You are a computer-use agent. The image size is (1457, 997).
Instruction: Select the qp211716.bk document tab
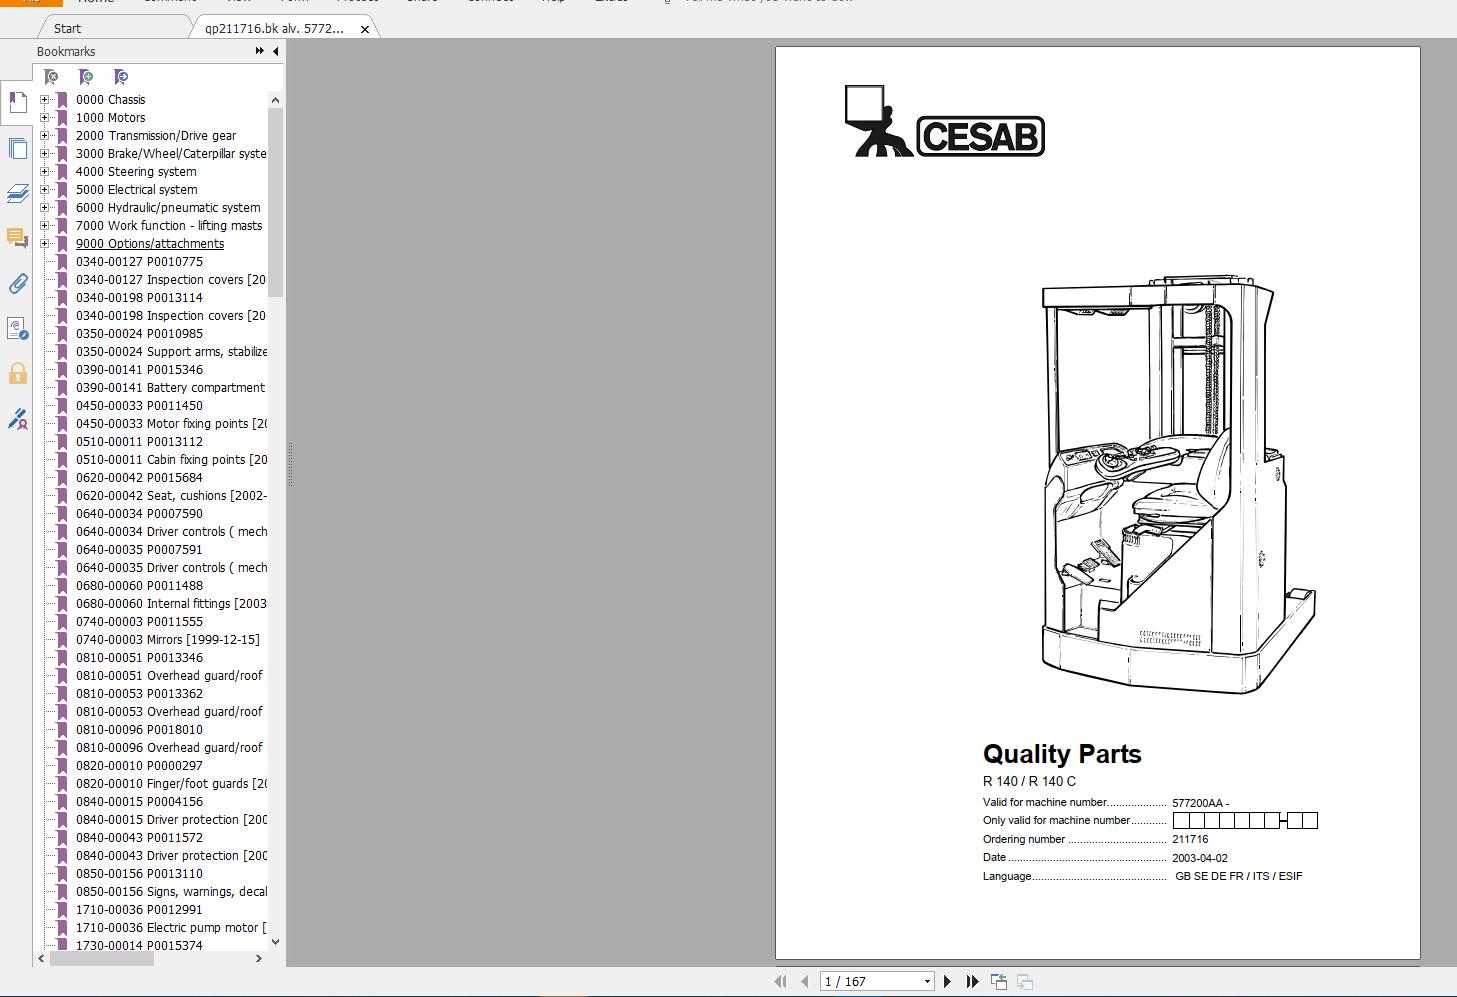tap(274, 28)
